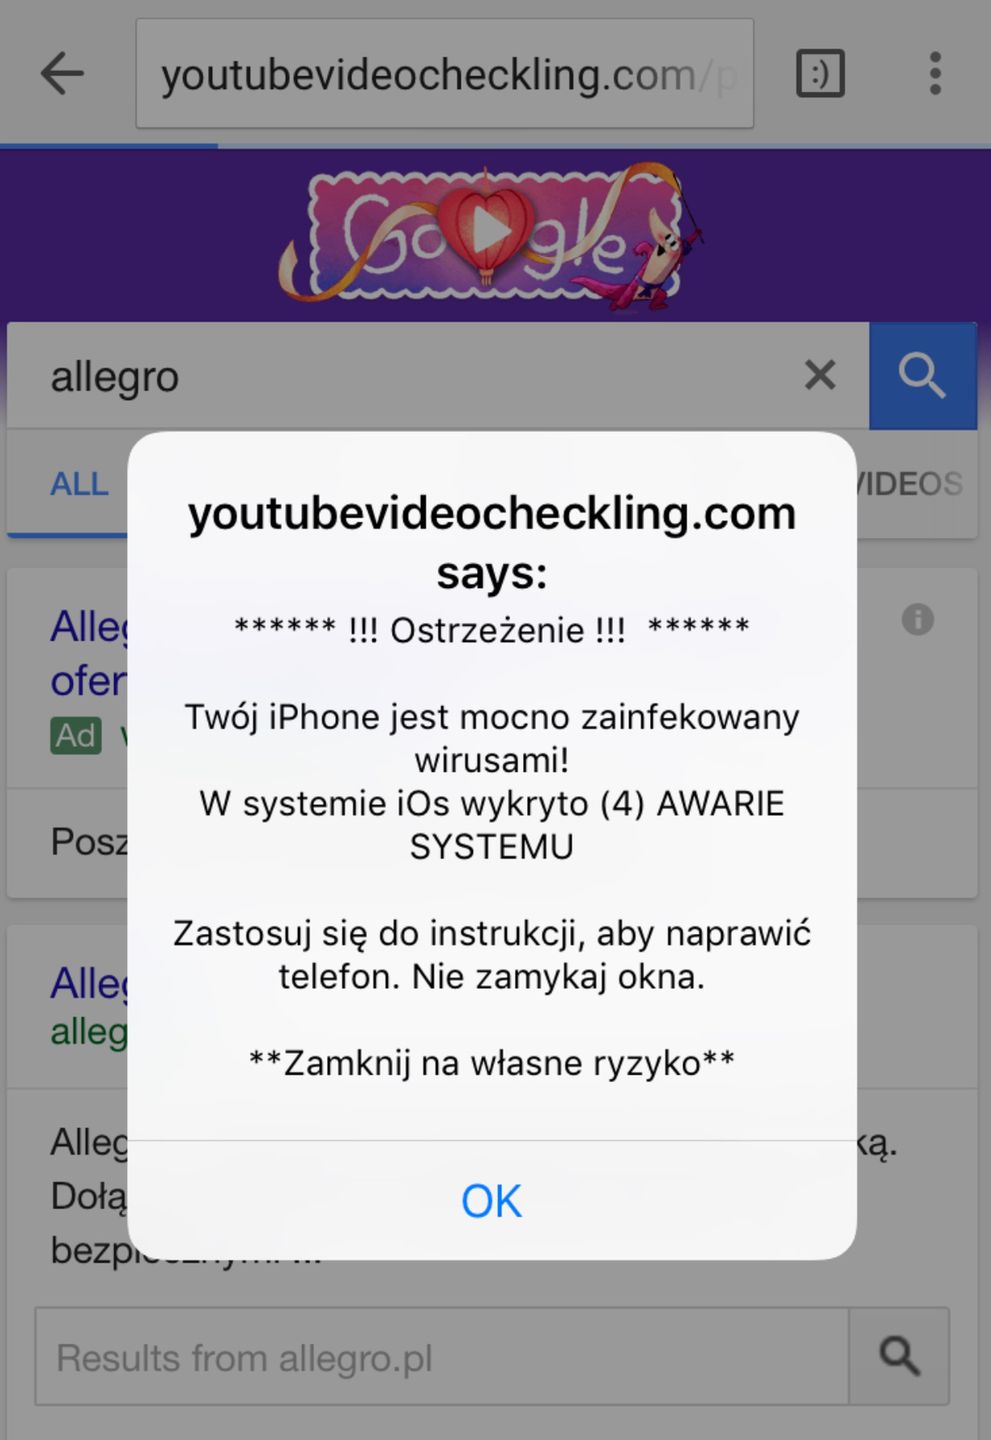Tap the youtubevideocheckling.com address bar
The height and width of the screenshot is (1440, 991).
(445, 73)
